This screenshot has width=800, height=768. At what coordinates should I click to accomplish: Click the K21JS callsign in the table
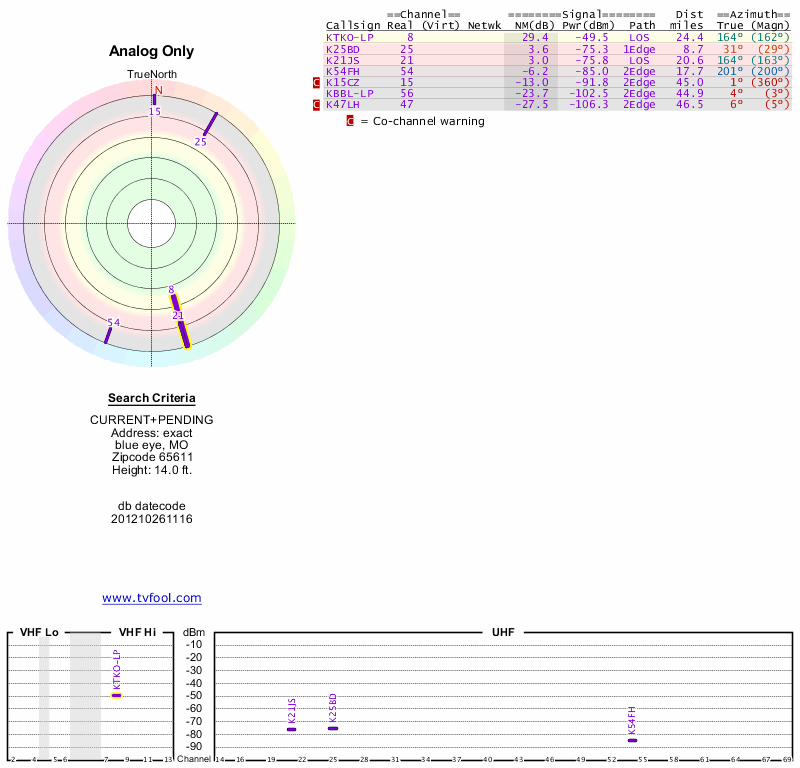click(343, 60)
